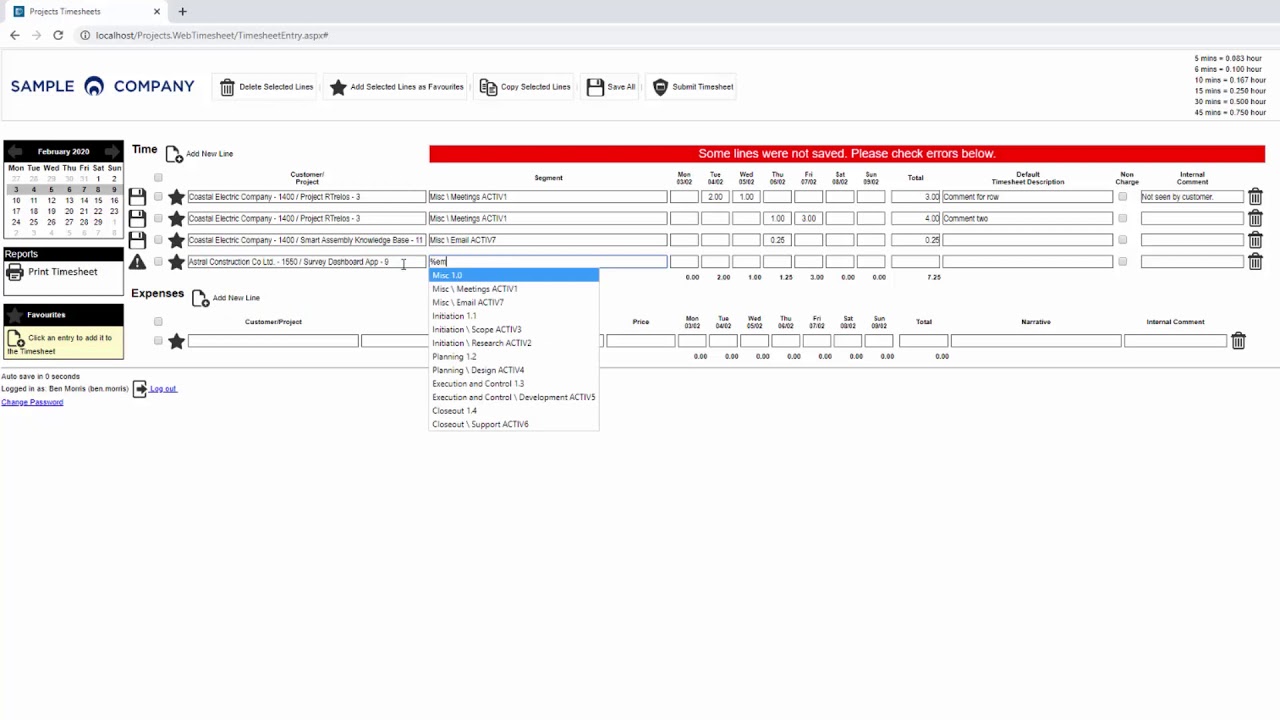Toggle Non Charge on the Astral Construction line
Image resolution: width=1280 pixels, height=720 pixels.
click(1122, 262)
